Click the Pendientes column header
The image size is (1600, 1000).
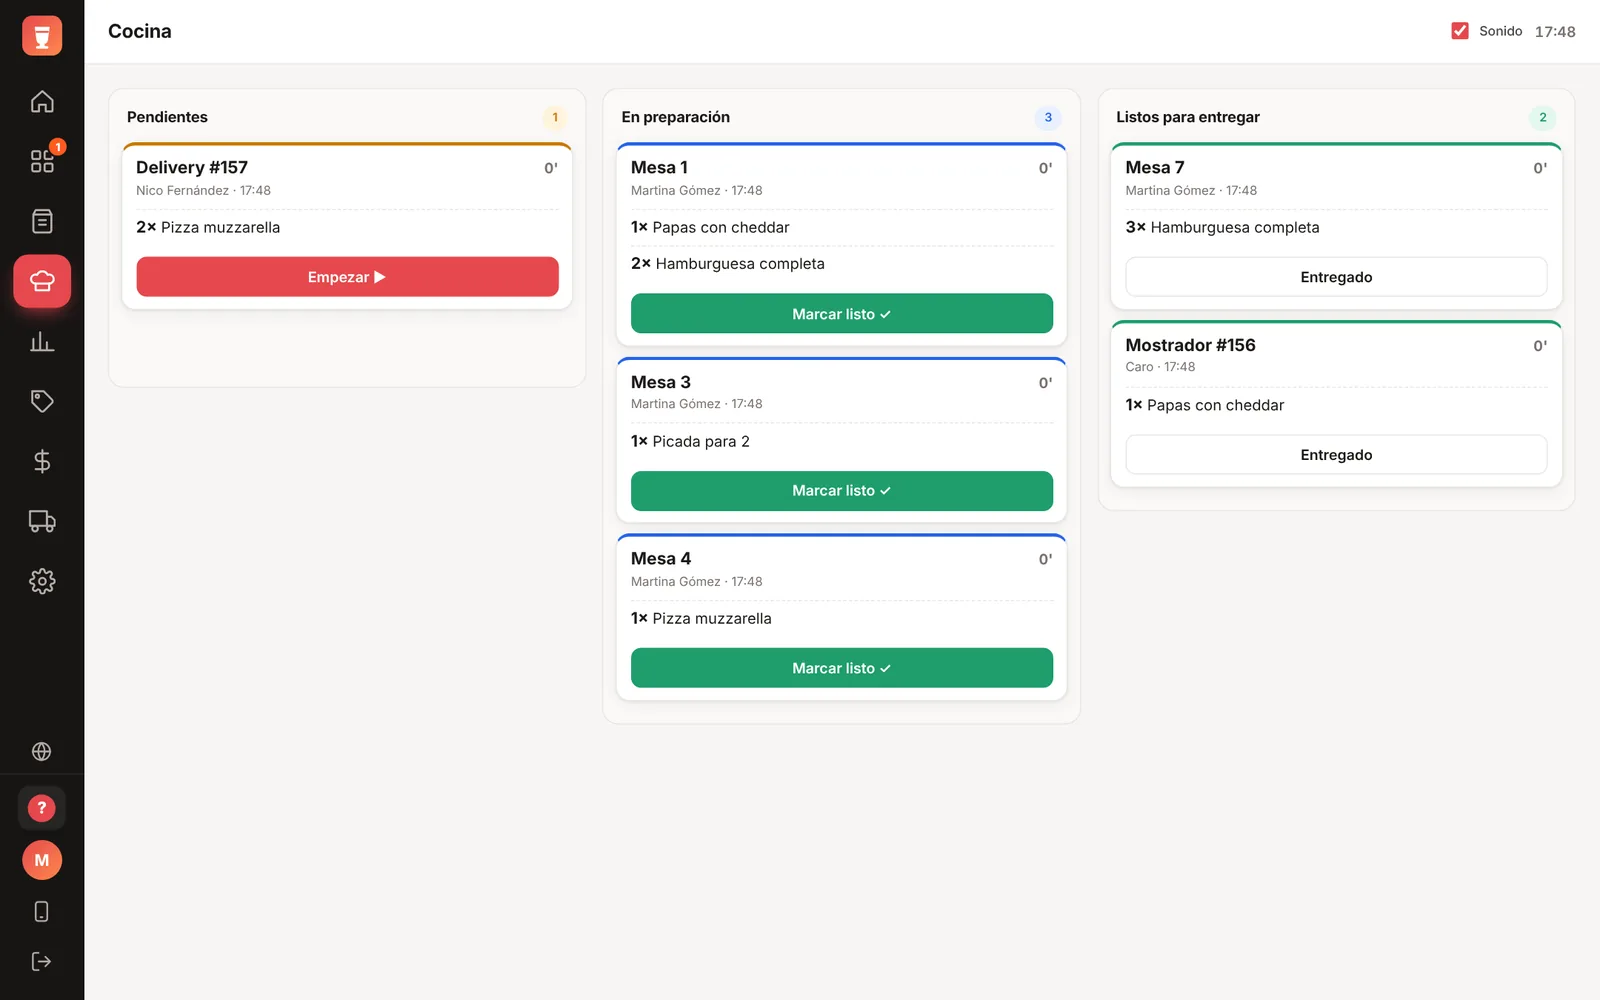point(167,117)
